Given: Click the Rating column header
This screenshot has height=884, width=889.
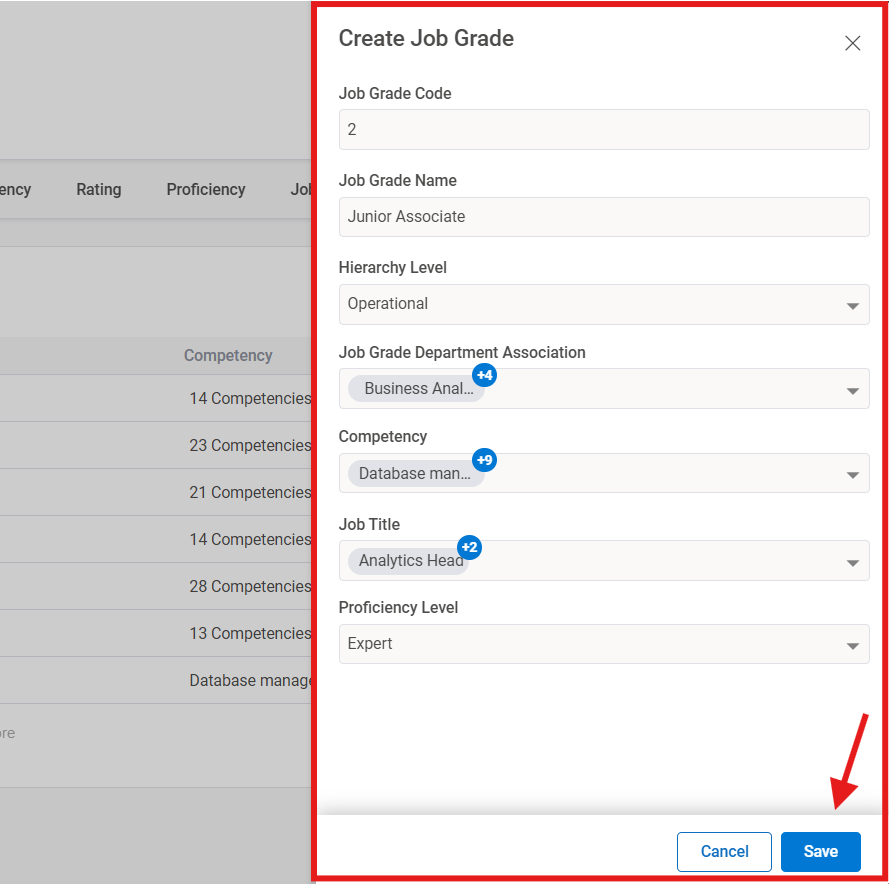Looking at the screenshot, I should (98, 189).
